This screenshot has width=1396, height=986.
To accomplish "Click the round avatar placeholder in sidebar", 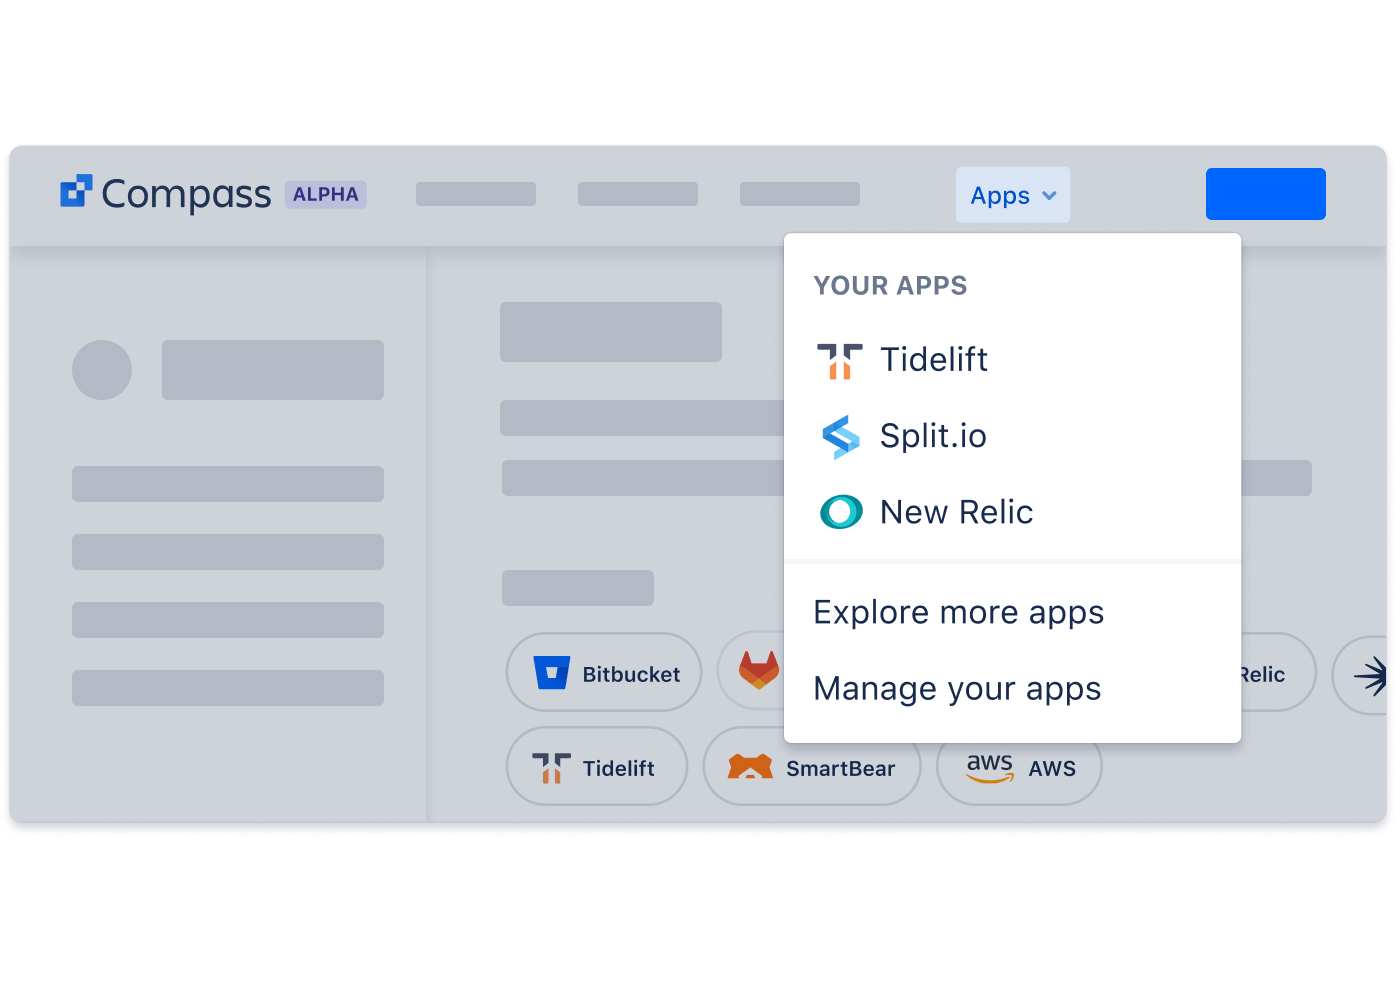I will point(102,370).
